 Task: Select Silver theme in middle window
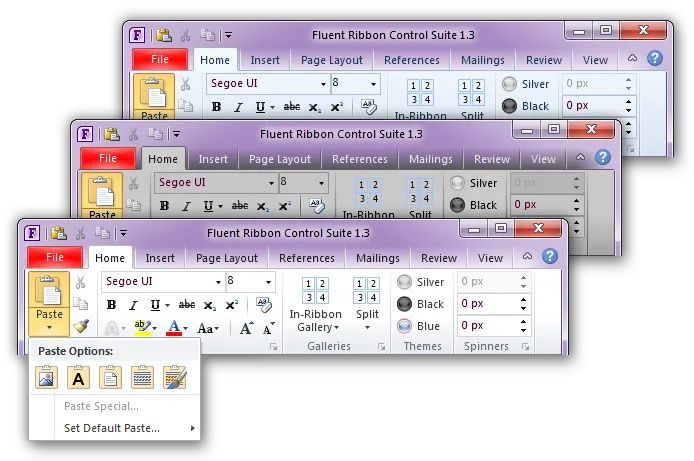coord(473,183)
